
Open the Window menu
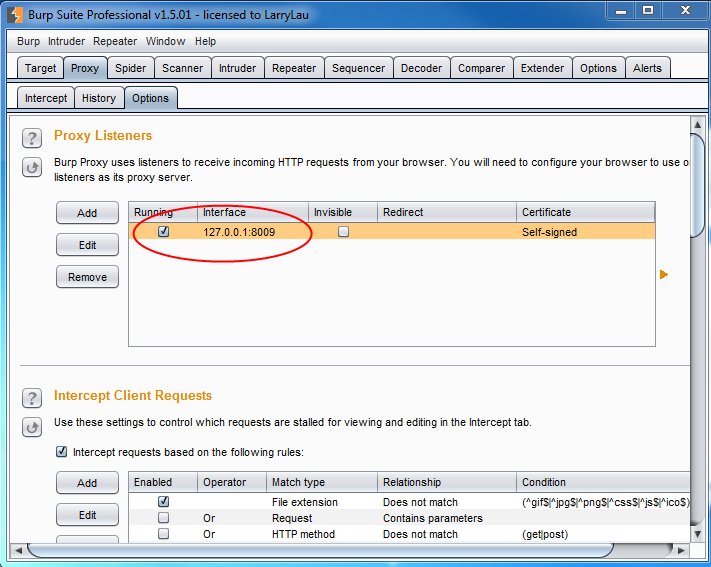tap(166, 41)
